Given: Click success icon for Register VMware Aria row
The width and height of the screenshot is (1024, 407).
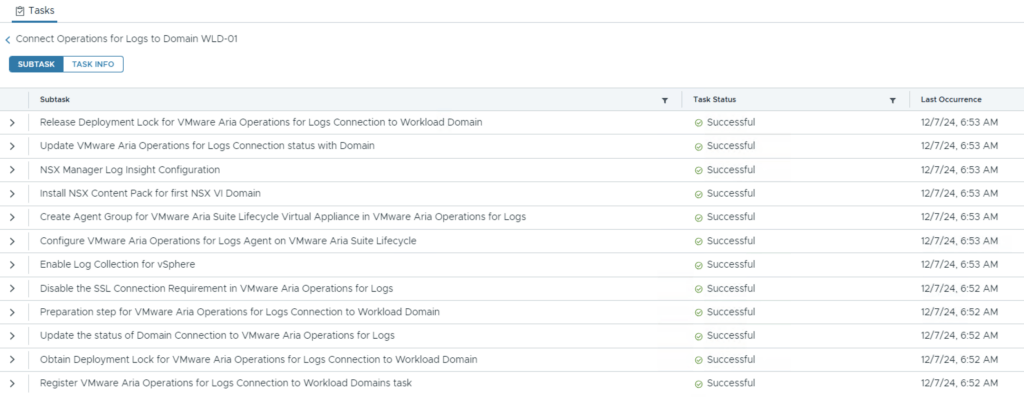Looking at the screenshot, I should click(699, 383).
